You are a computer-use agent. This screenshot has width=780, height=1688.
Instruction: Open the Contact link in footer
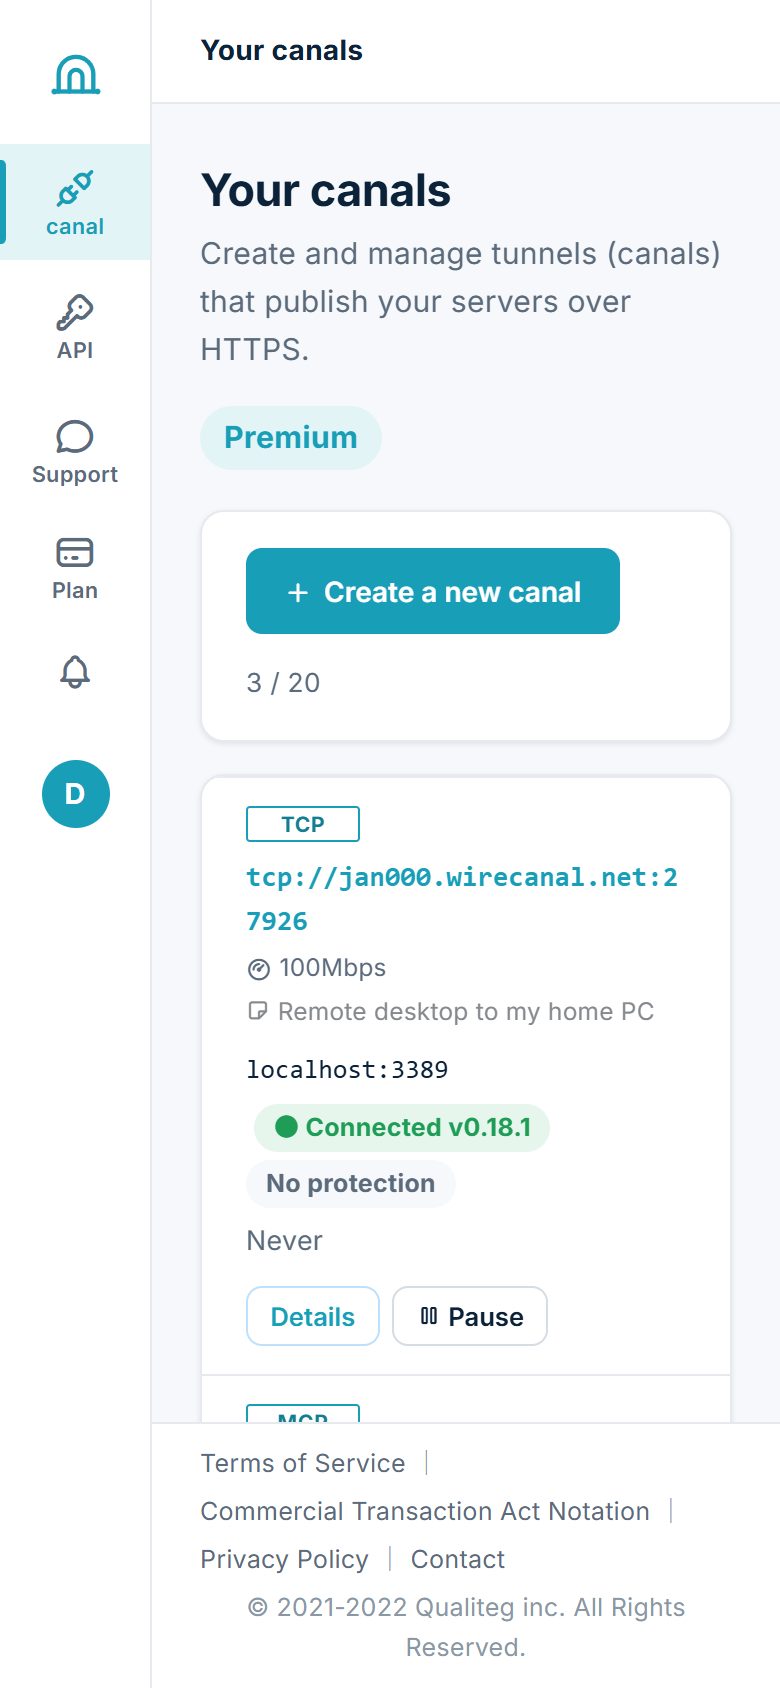click(458, 1559)
